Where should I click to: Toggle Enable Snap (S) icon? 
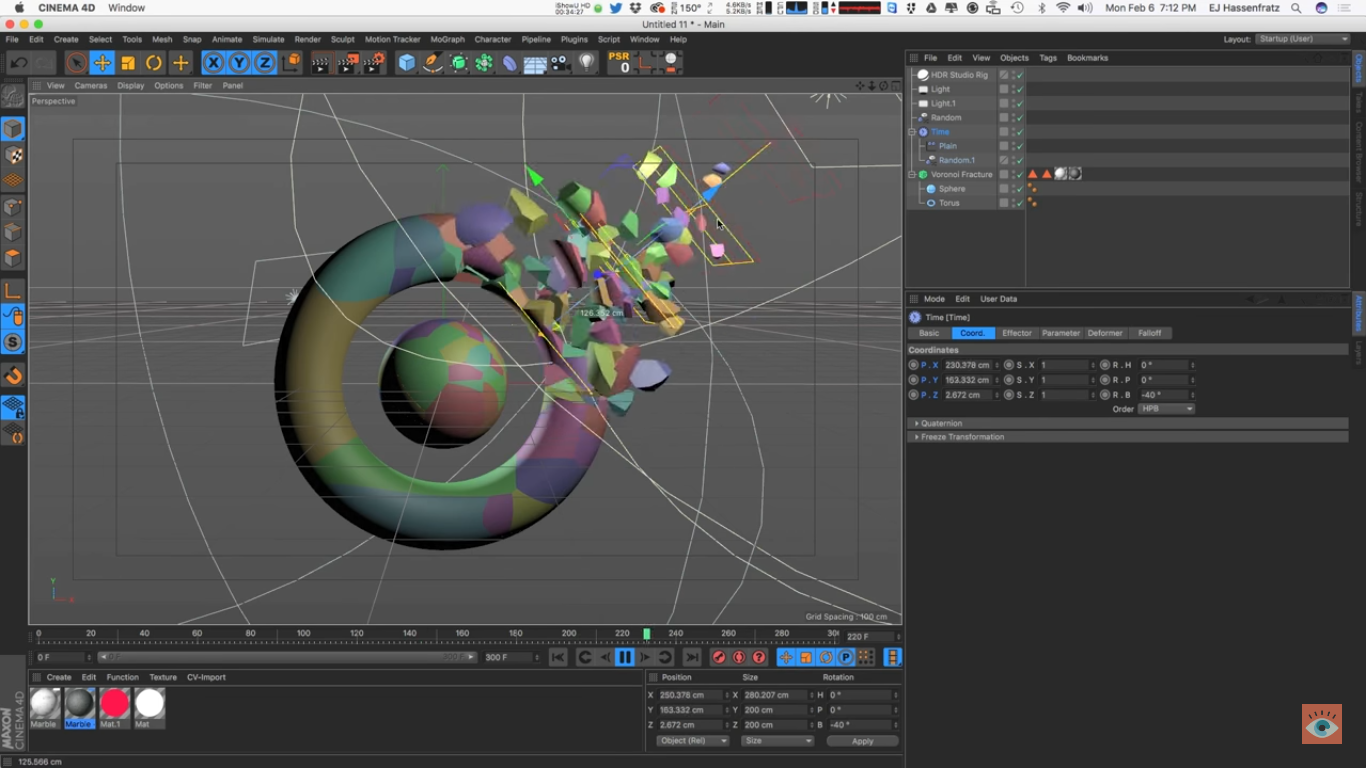coord(13,342)
